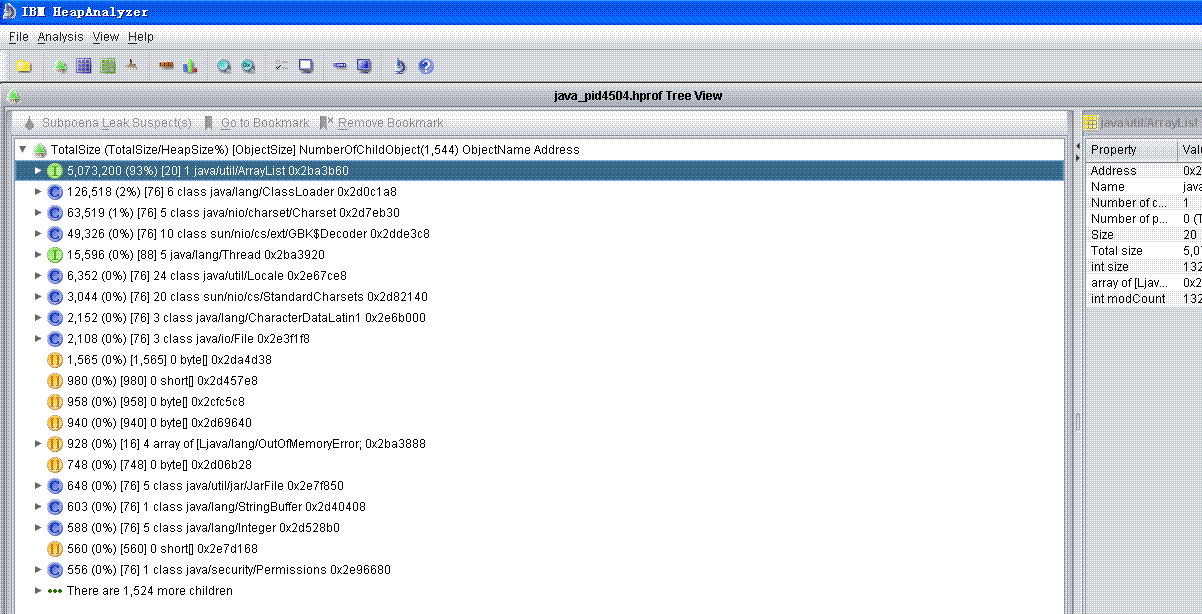1202x614 pixels.
Task: Click the green grid table icon
Action: tap(107, 66)
